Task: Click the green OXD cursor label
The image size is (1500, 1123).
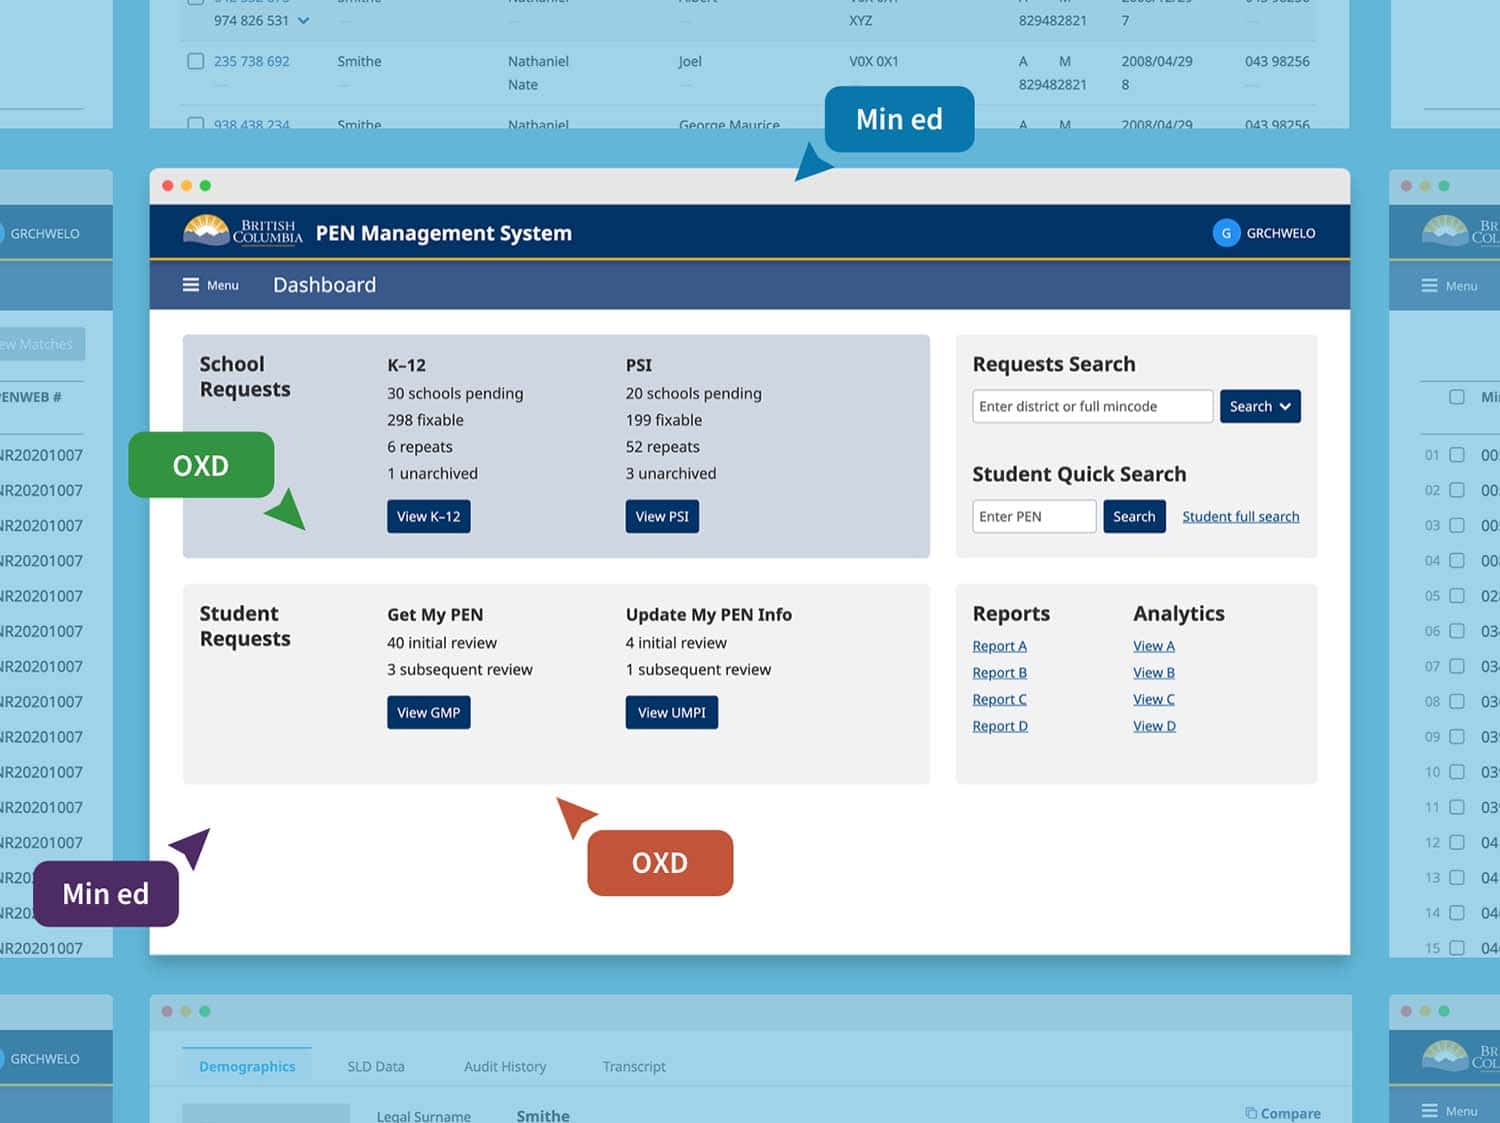Action: 201,465
